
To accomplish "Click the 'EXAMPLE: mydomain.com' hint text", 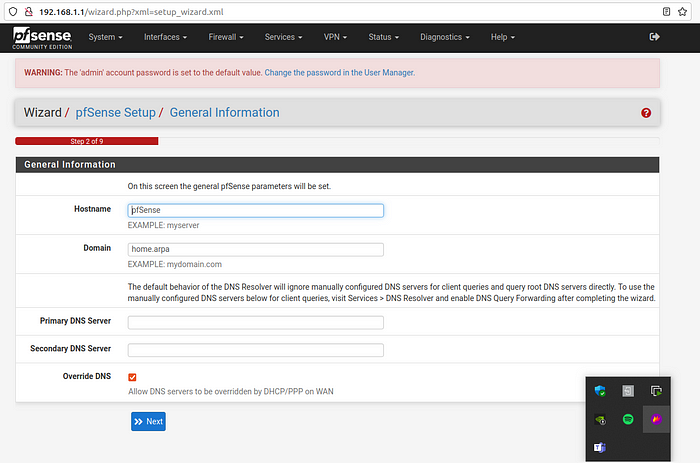I will (x=175, y=264).
